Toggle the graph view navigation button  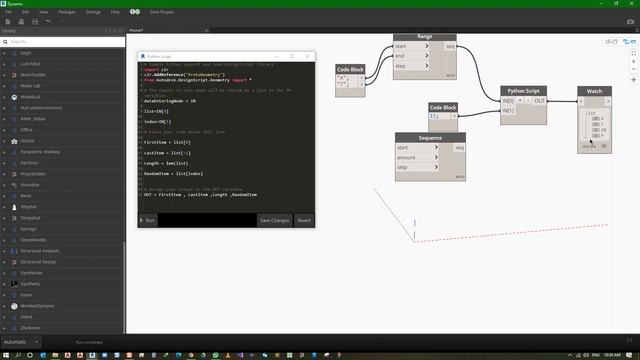point(629,42)
